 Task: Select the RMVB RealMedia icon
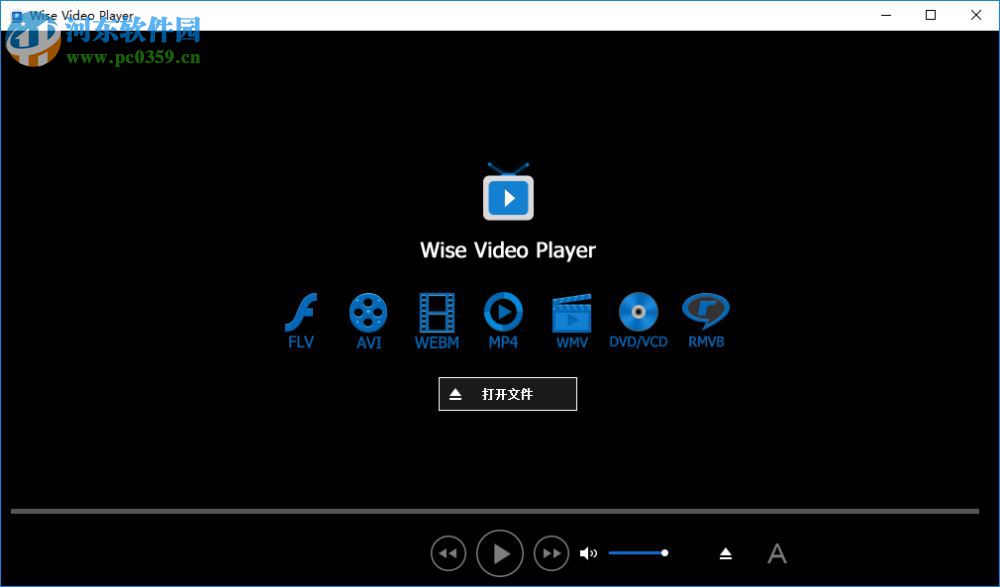pyautogui.click(x=706, y=312)
